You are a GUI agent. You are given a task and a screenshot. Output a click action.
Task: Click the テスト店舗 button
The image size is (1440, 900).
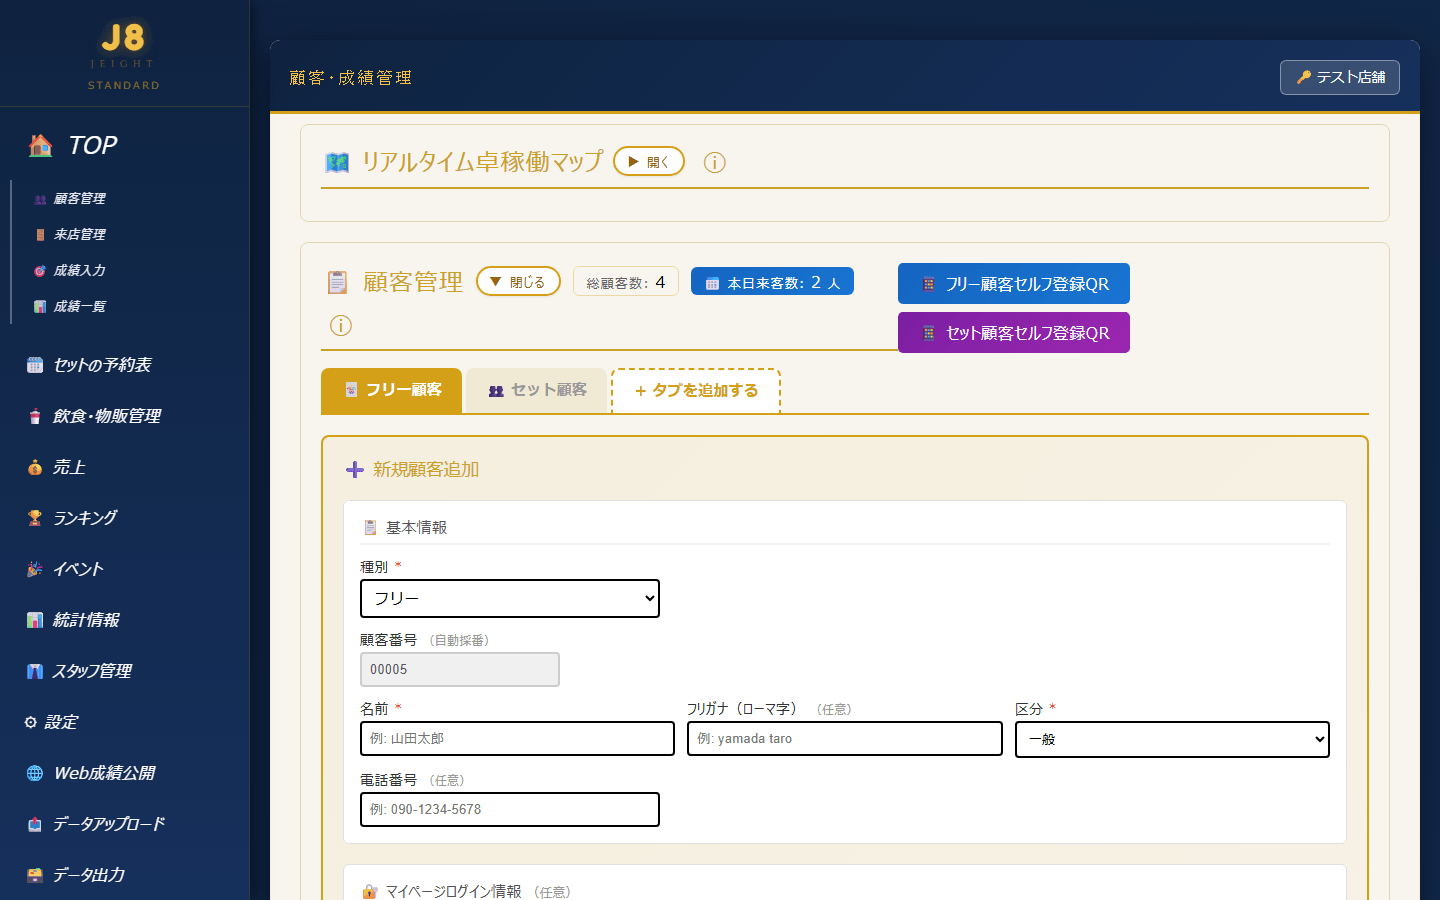pos(1340,77)
